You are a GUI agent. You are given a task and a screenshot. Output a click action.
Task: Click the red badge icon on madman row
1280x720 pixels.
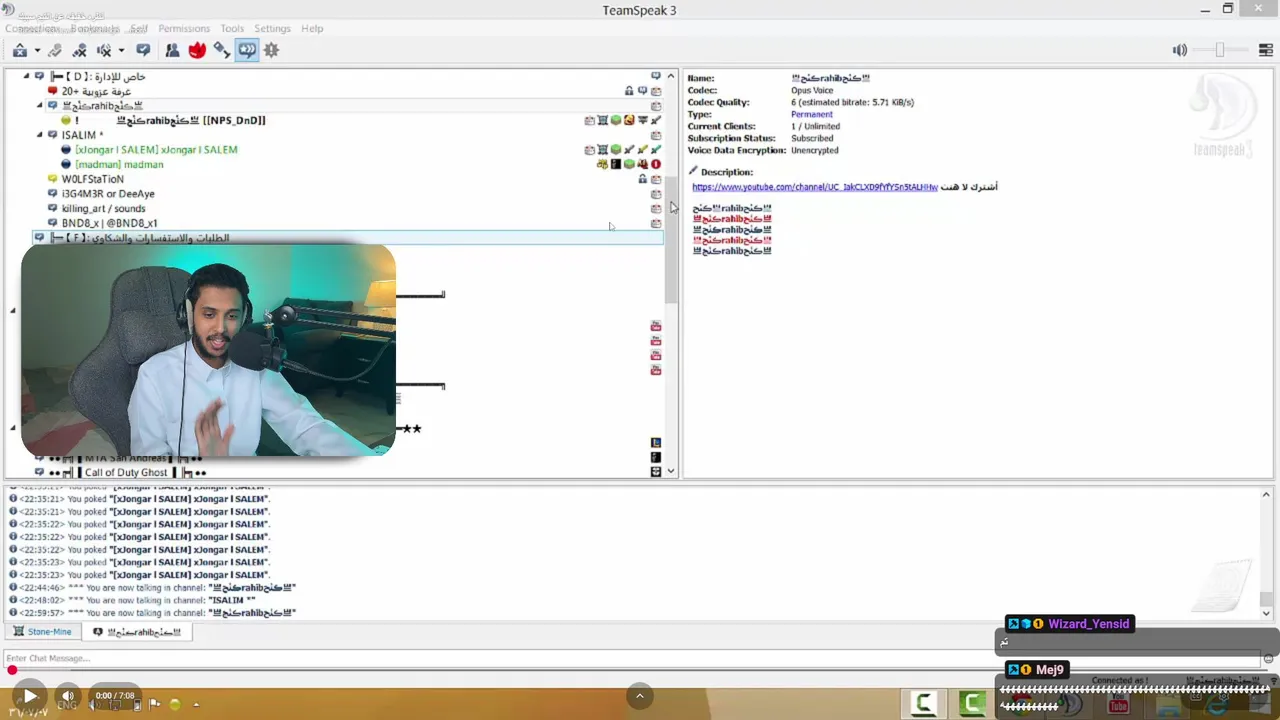656,164
